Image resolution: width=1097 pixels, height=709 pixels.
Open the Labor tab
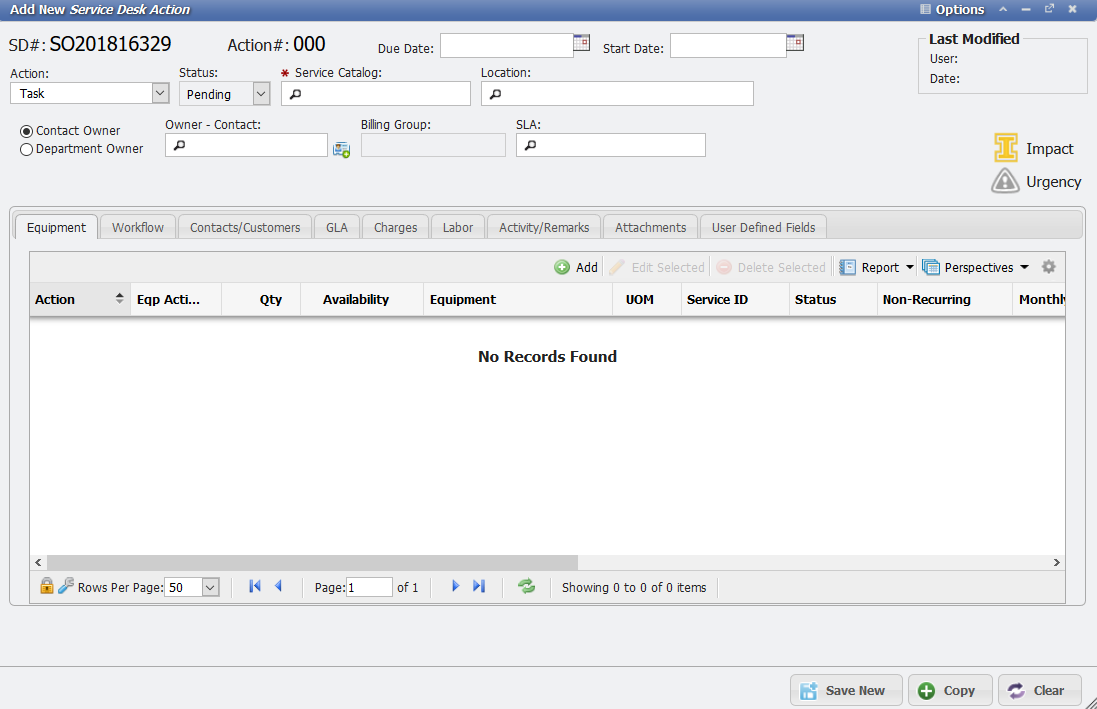tap(458, 227)
